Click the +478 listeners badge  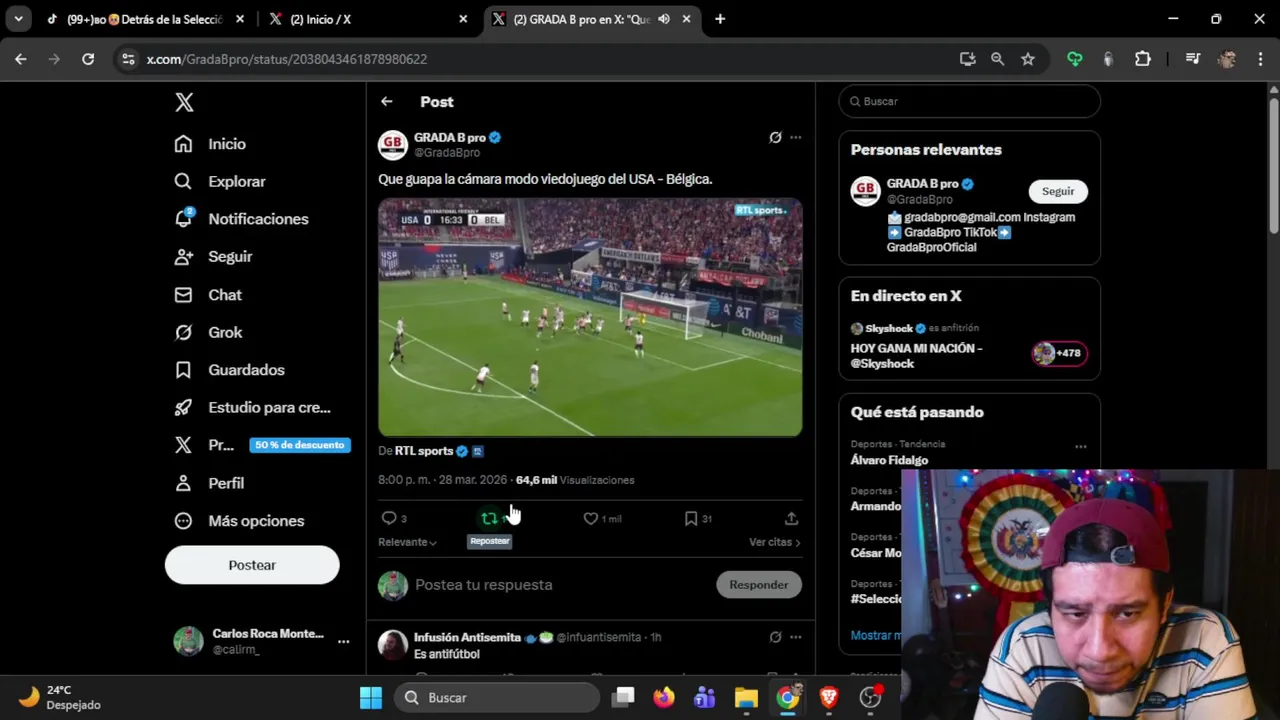pyautogui.click(x=1060, y=353)
